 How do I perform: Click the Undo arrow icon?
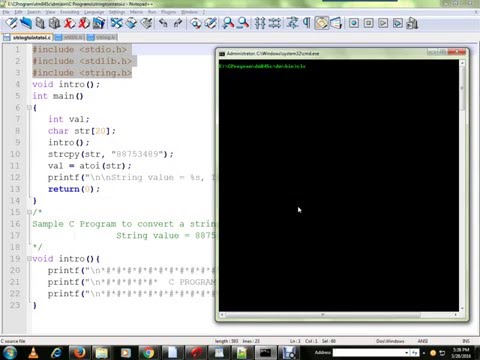click(x=163, y=23)
